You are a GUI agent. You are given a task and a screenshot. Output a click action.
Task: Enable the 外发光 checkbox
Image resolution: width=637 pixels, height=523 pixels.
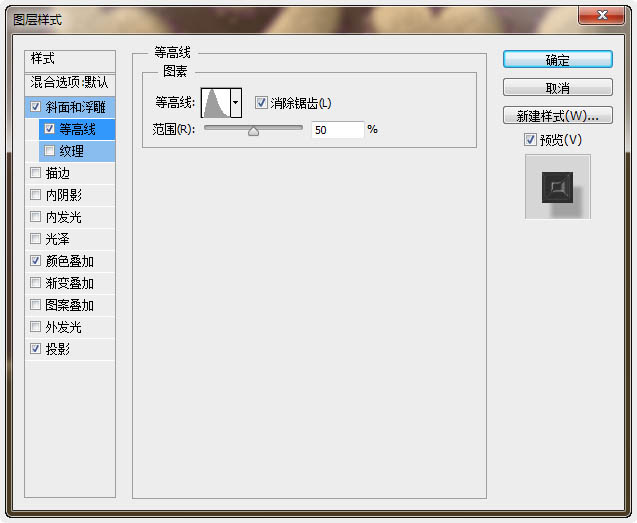coord(35,326)
